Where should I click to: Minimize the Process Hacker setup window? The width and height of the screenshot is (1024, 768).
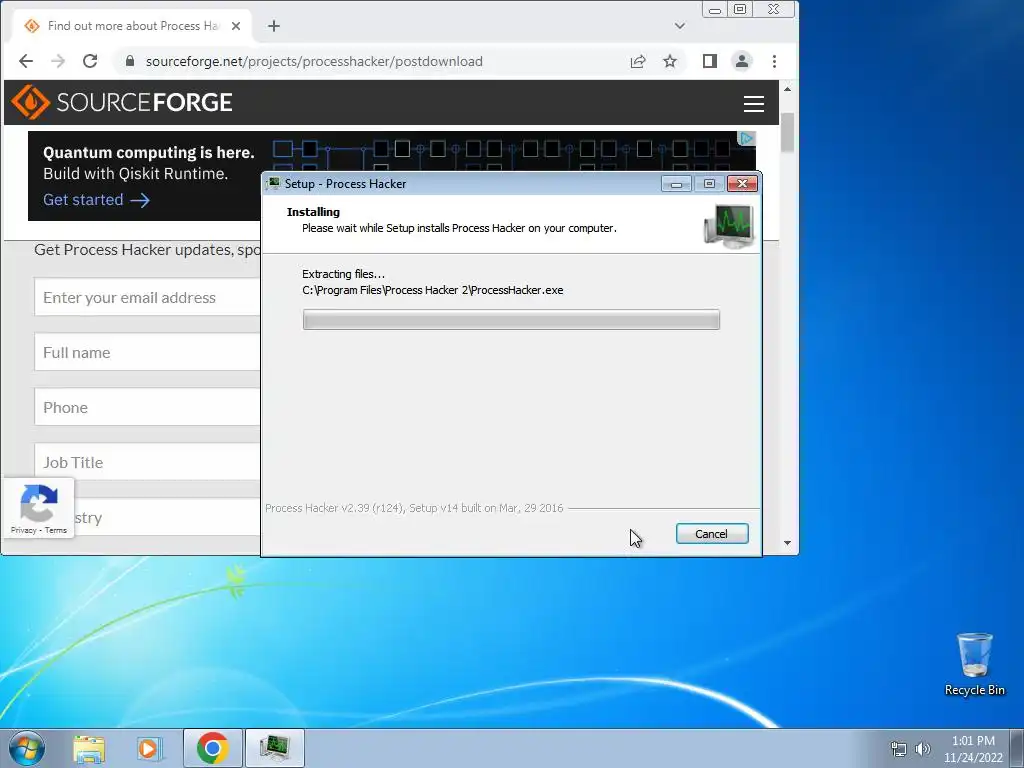pos(677,184)
